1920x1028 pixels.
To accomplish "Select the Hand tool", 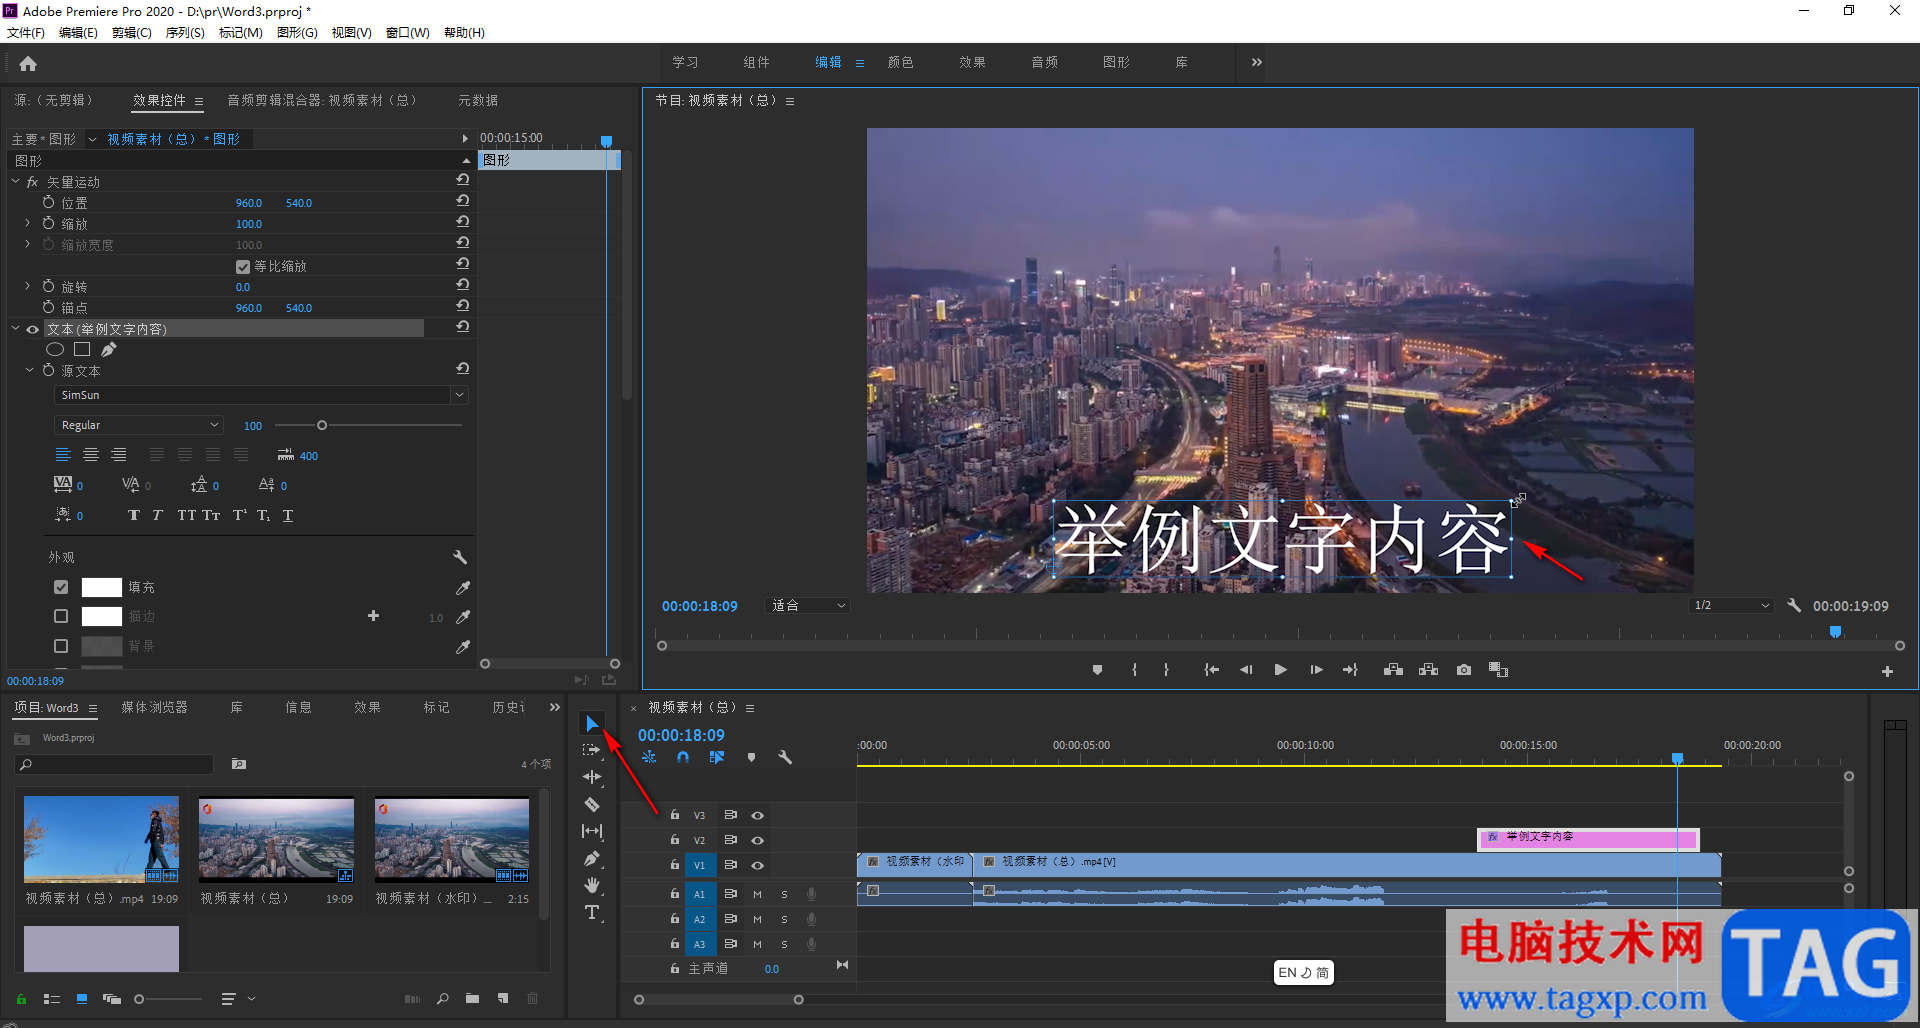I will click(x=592, y=885).
